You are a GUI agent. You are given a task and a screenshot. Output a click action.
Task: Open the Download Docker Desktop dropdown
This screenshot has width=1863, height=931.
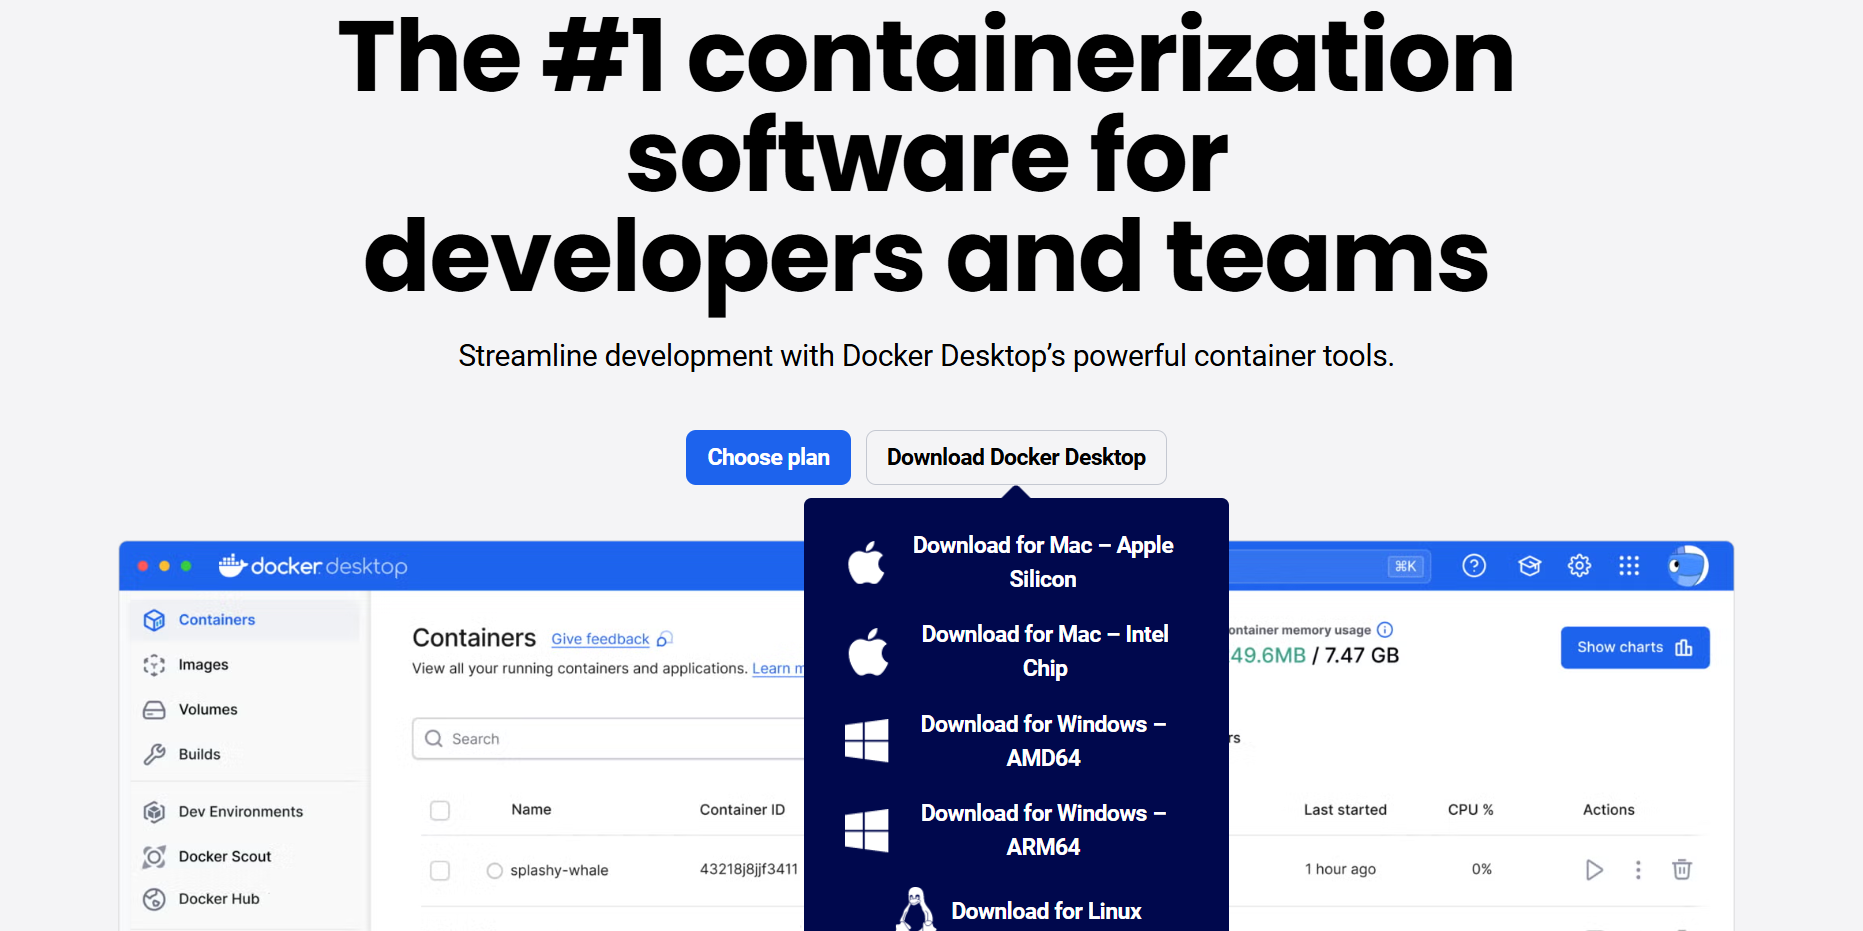pyautogui.click(x=1016, y=457)
